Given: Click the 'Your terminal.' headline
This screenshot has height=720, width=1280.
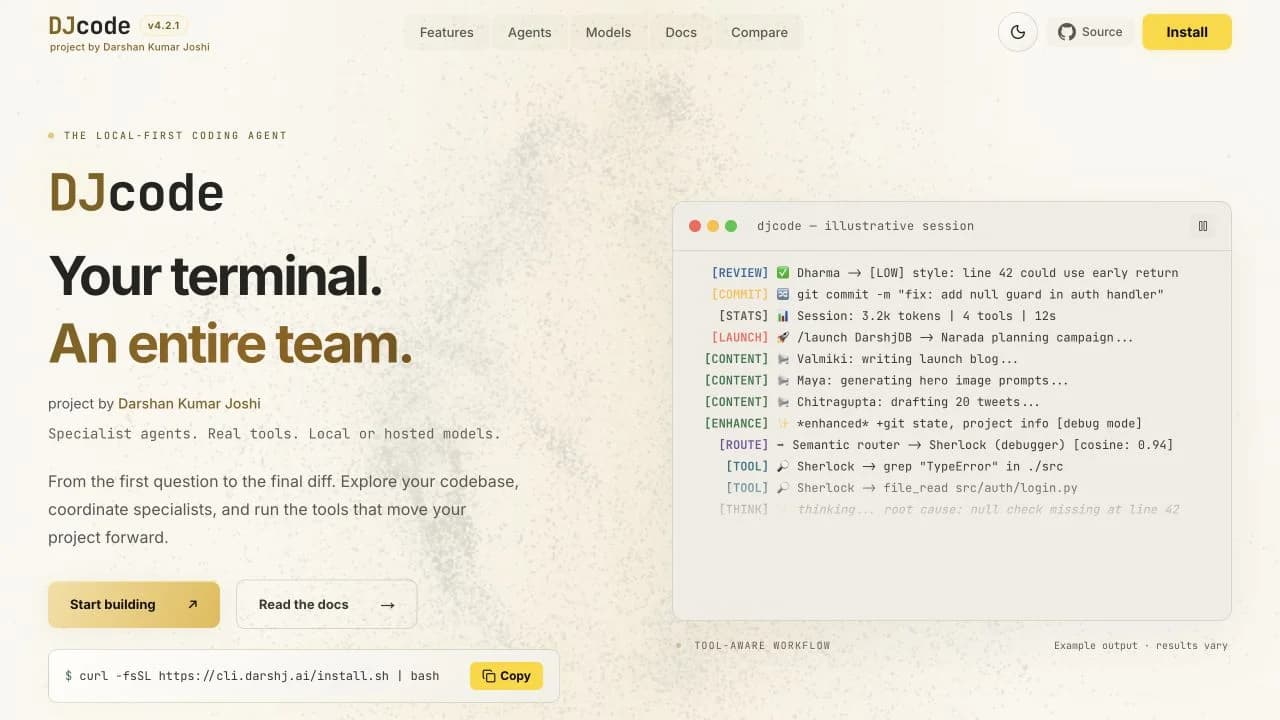Looking at the screenshot, I should 215,275.
